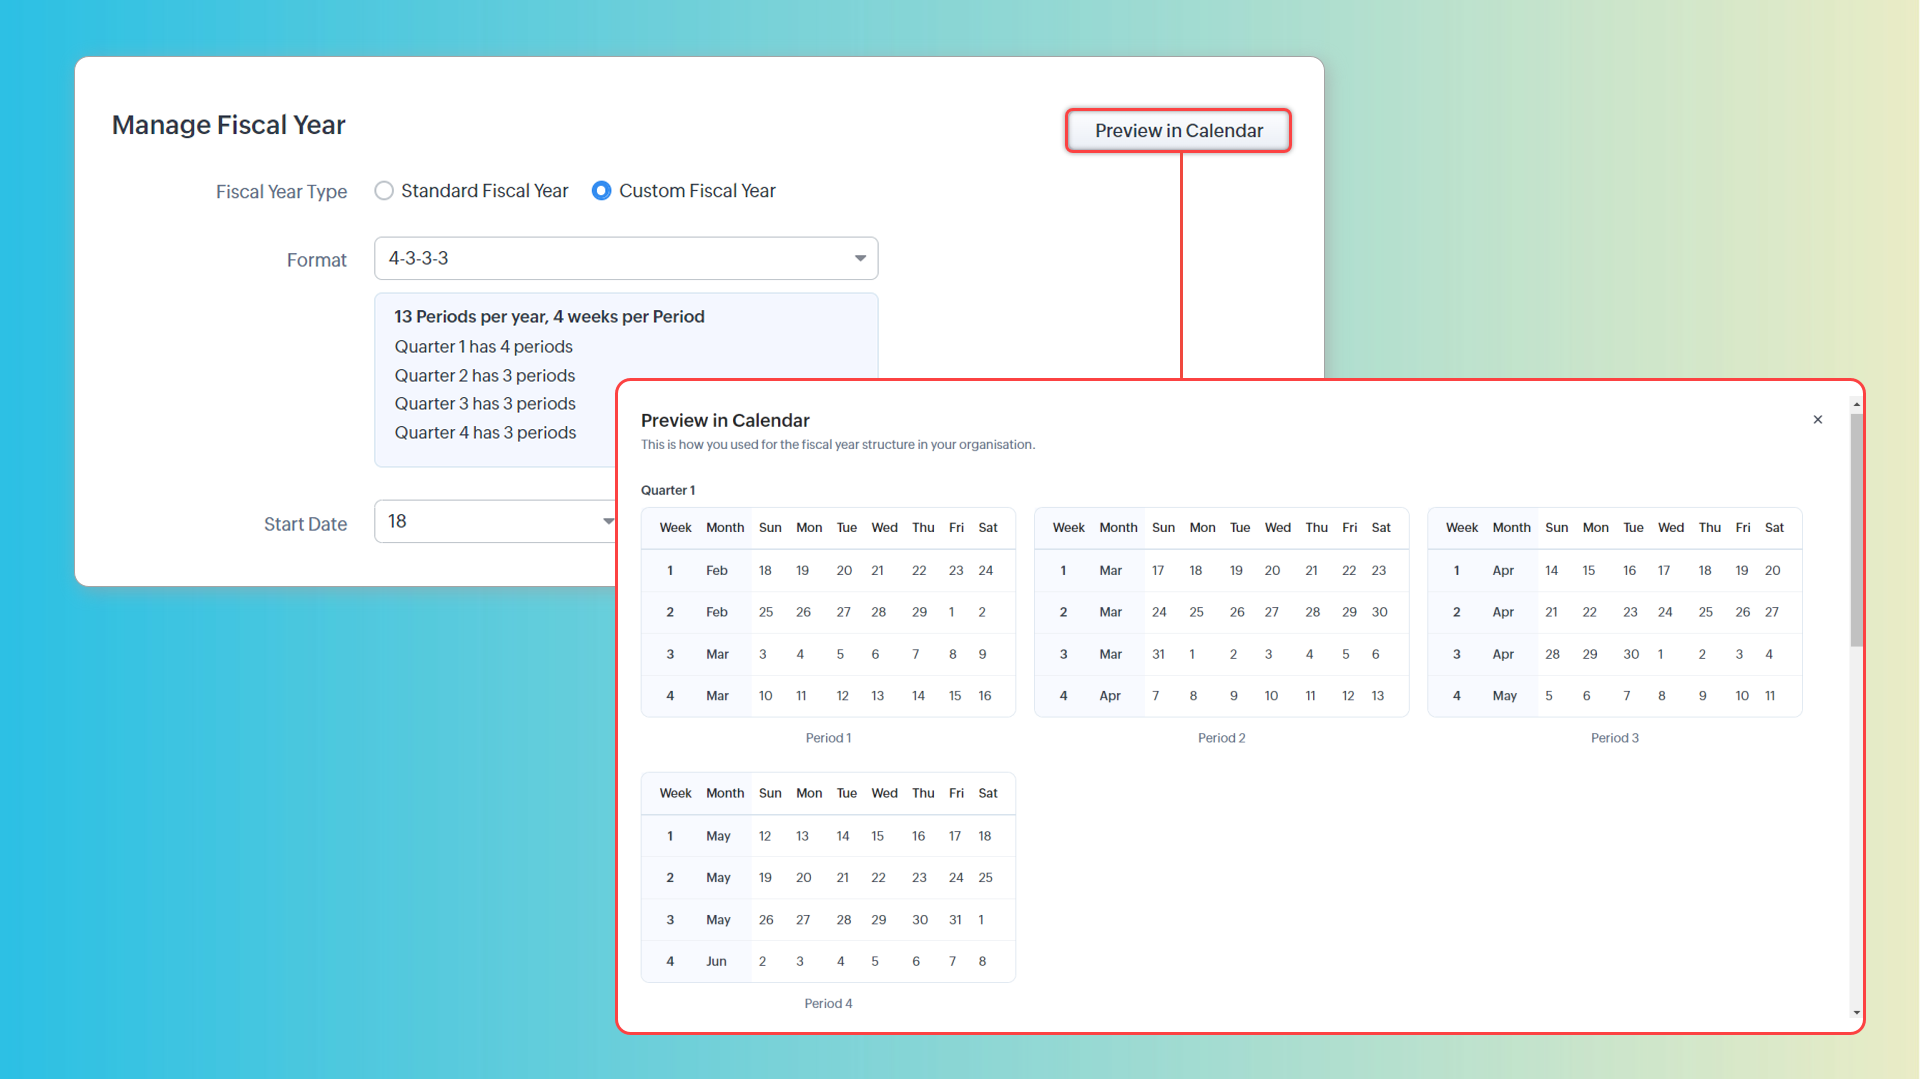Click the scrollbar down arrow in preview

(x=1856, y=1013)
